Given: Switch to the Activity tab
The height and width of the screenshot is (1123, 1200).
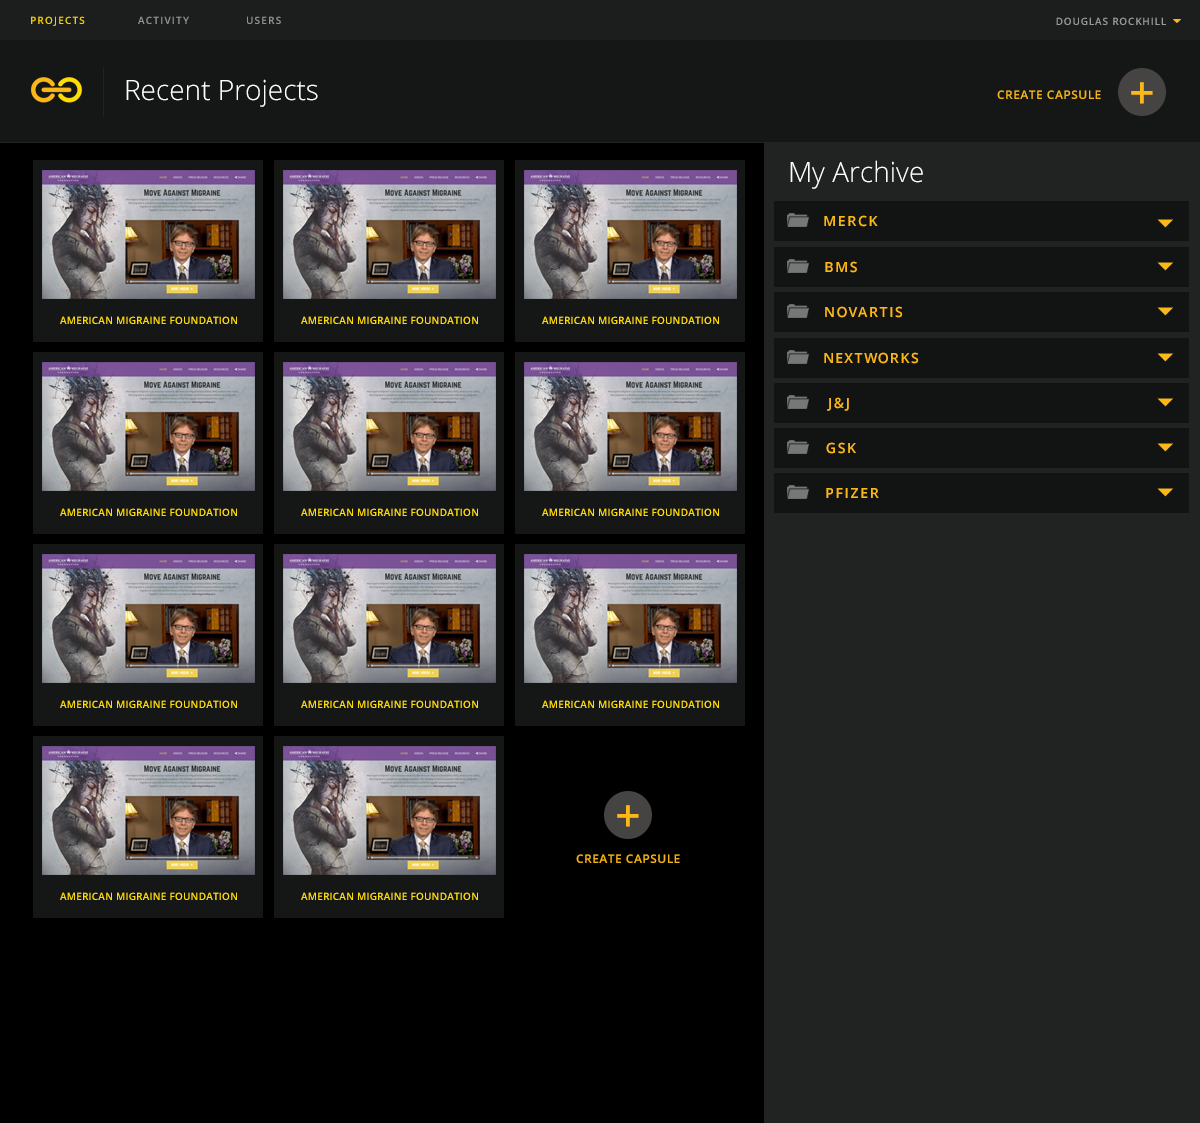Looking at the screenshot, I should [x=164, y=20].
